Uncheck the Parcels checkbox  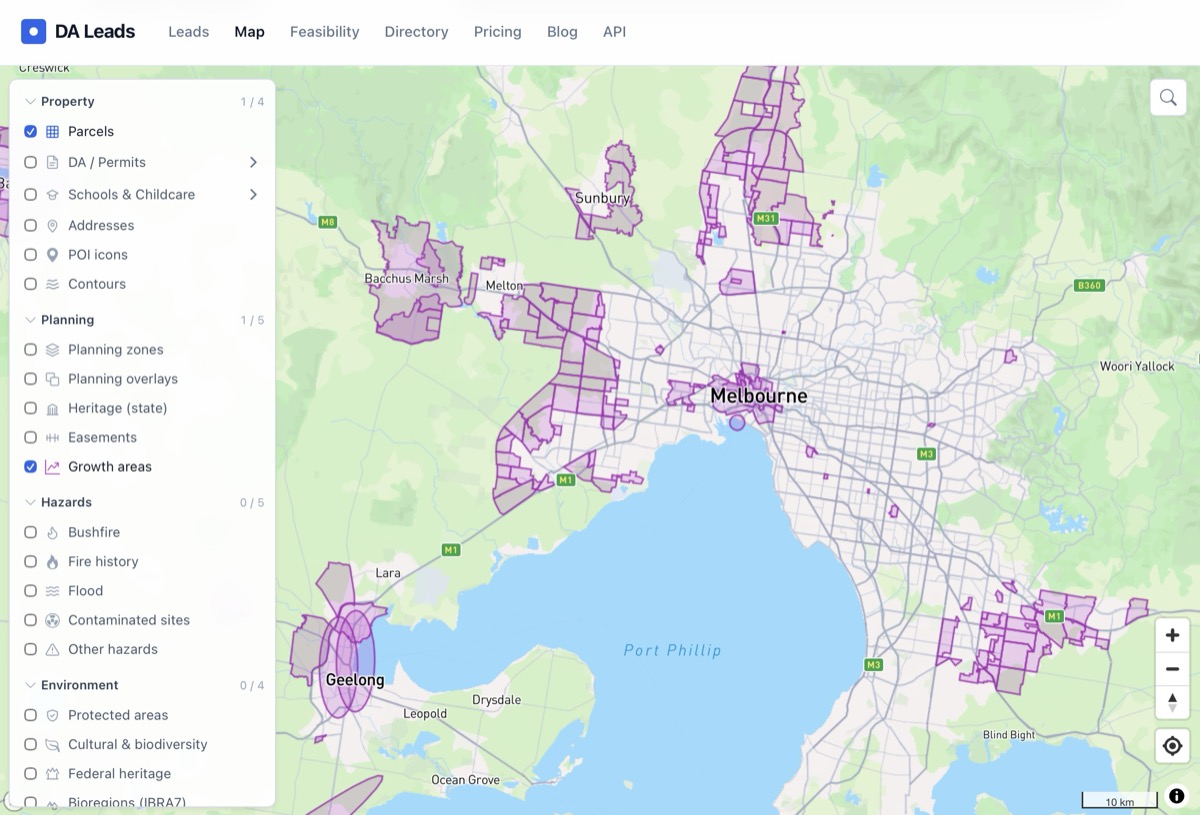pos(31,132)
